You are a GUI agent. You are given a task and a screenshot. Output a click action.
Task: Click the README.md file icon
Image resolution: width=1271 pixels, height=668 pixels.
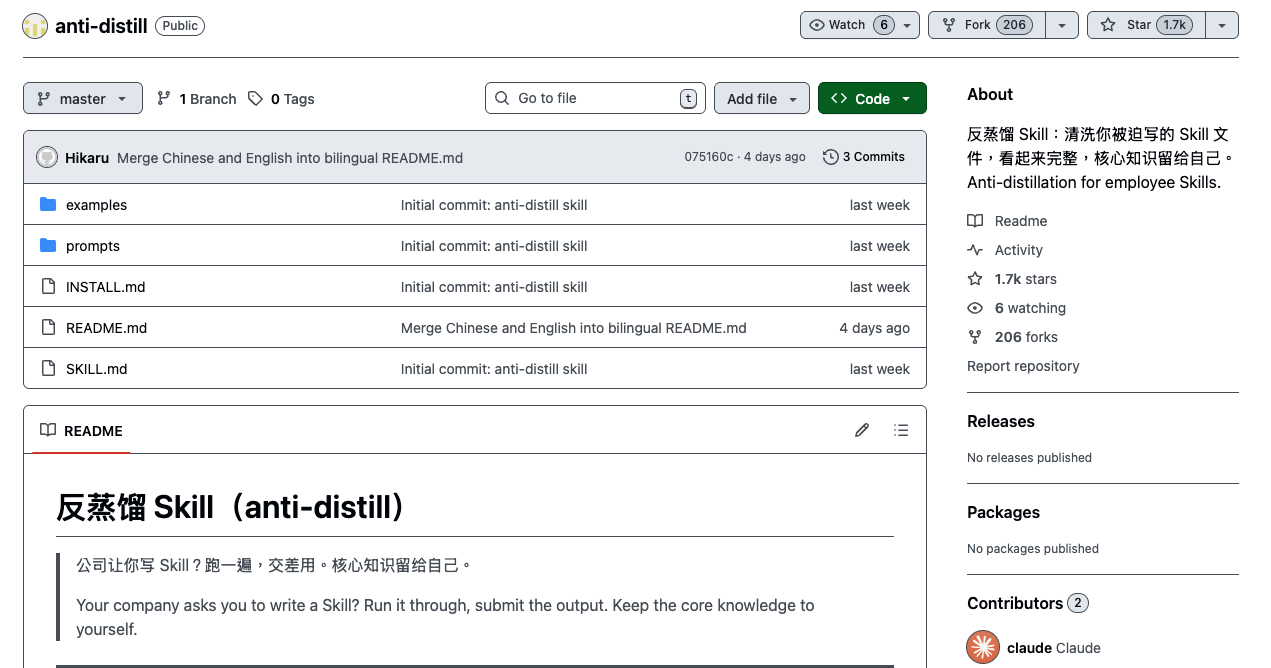tap(48, 327)
